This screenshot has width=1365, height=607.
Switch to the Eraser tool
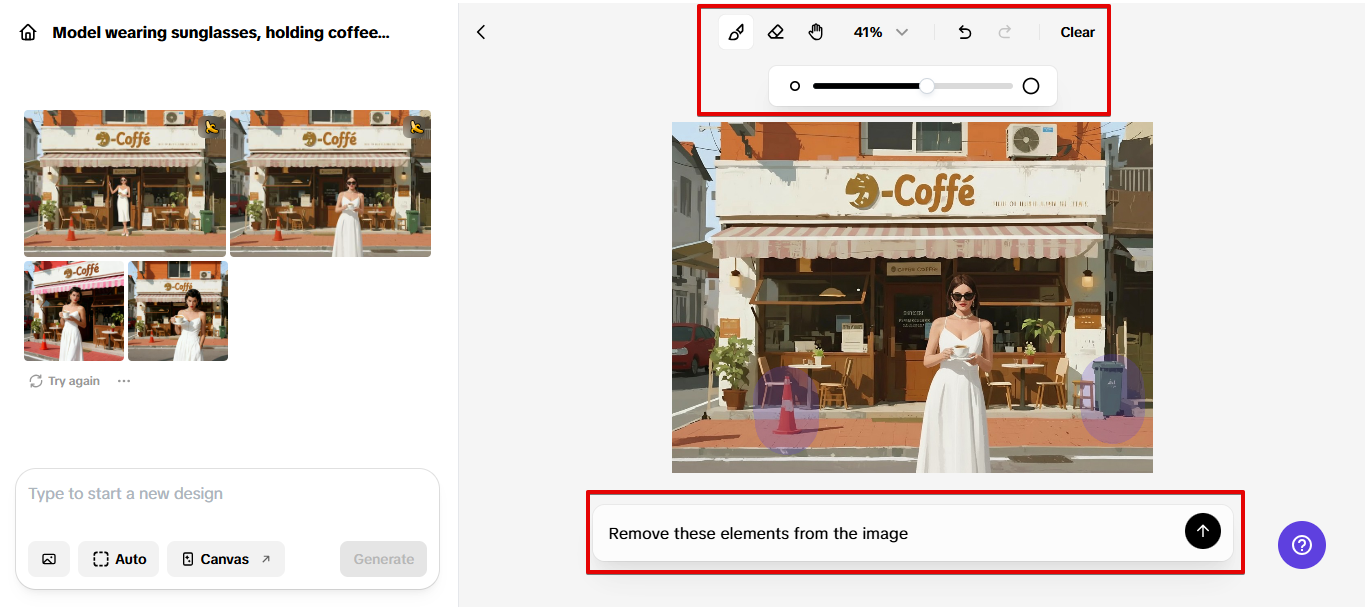pyautogui.click(x=776, y=32)
